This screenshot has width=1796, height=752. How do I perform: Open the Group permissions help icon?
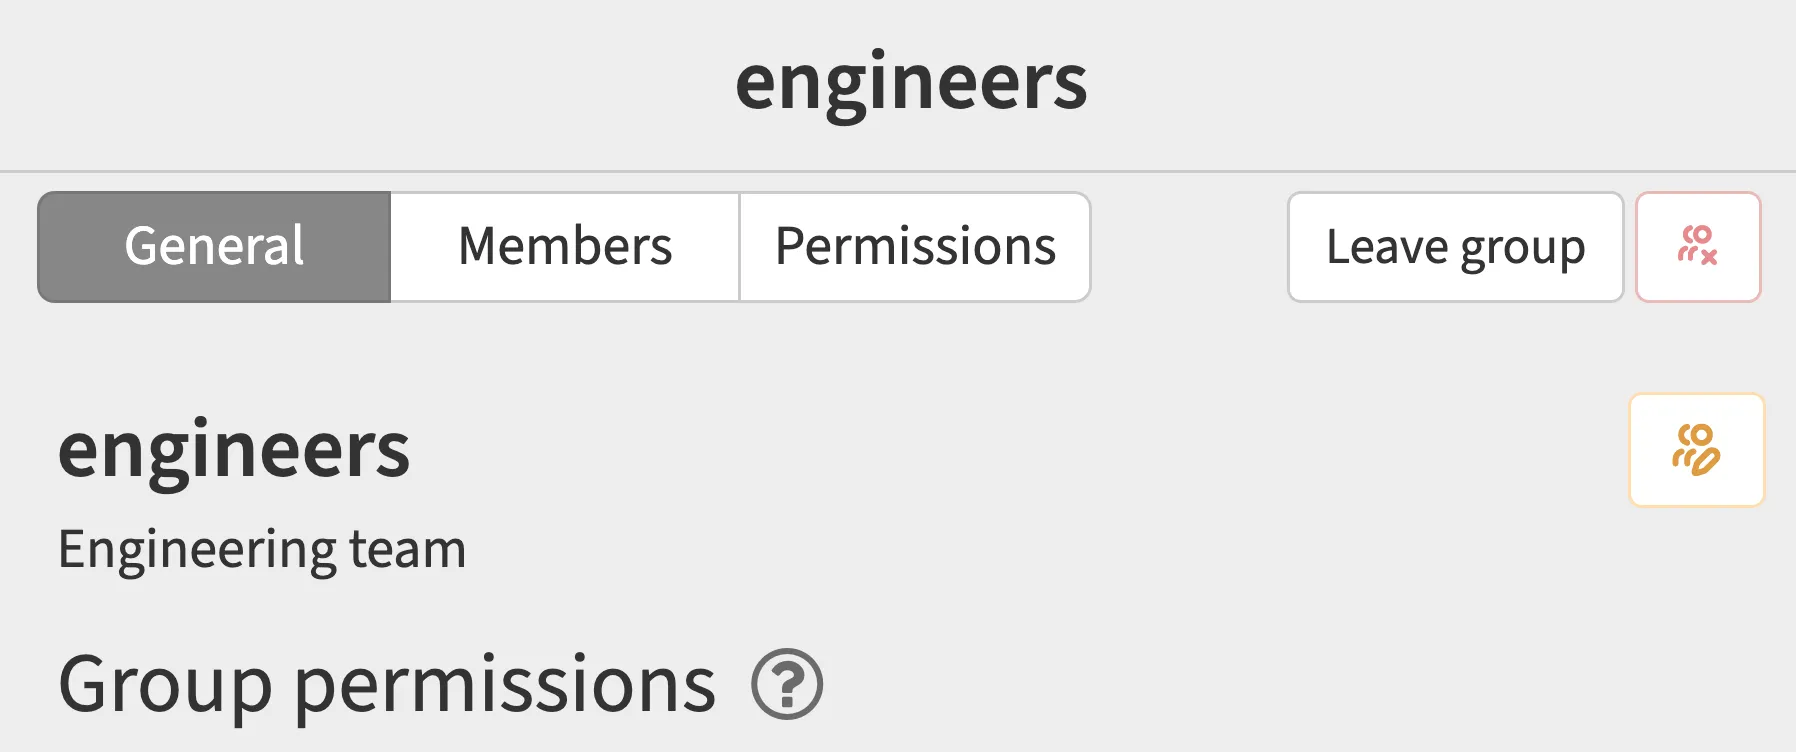coord(787,685)
